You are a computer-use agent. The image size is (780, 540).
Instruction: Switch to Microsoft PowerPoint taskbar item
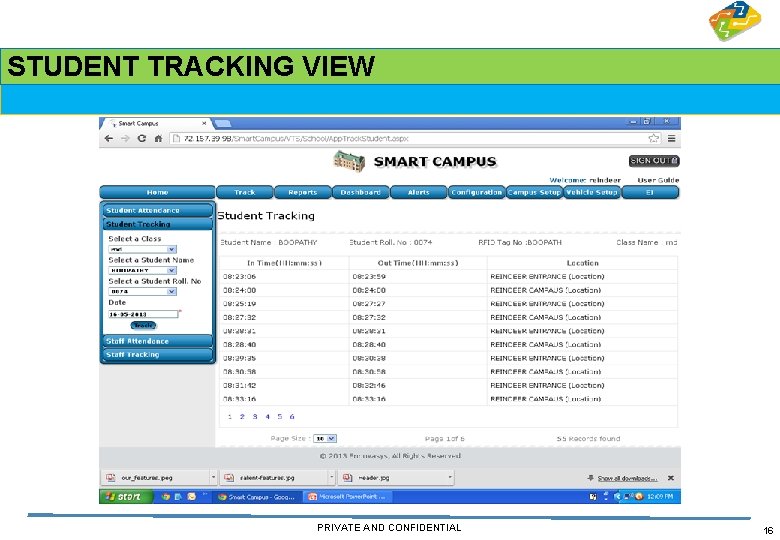[x=347, y=496]
